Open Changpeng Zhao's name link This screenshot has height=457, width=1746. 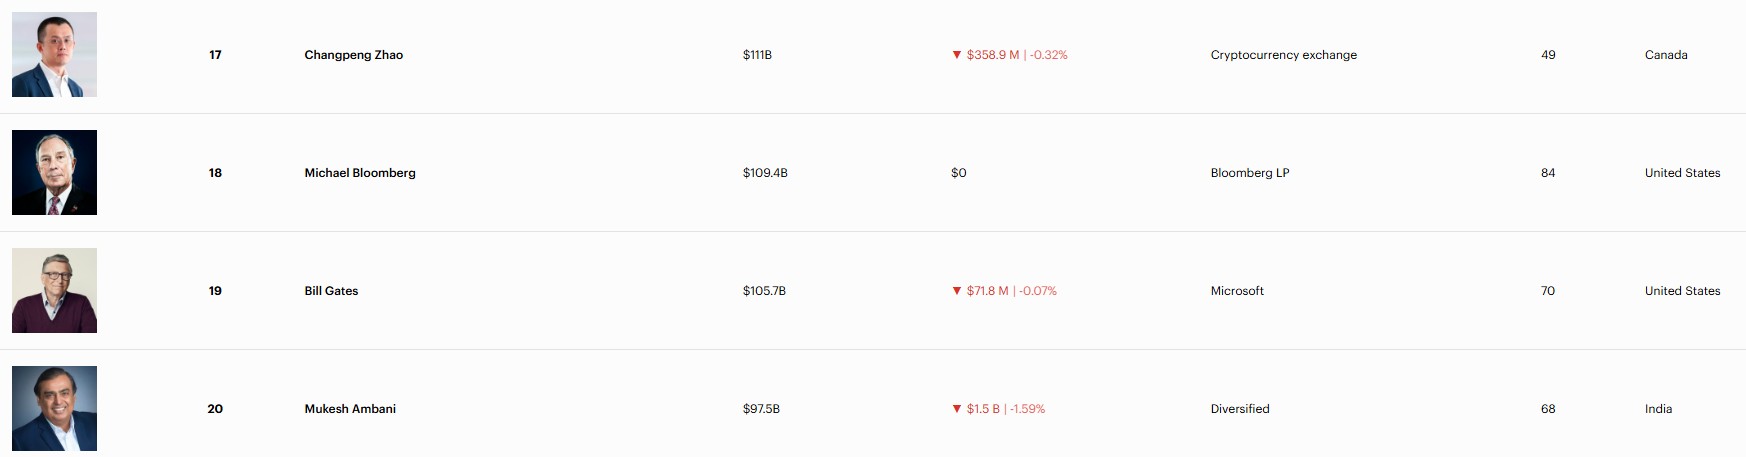point(353,55)
